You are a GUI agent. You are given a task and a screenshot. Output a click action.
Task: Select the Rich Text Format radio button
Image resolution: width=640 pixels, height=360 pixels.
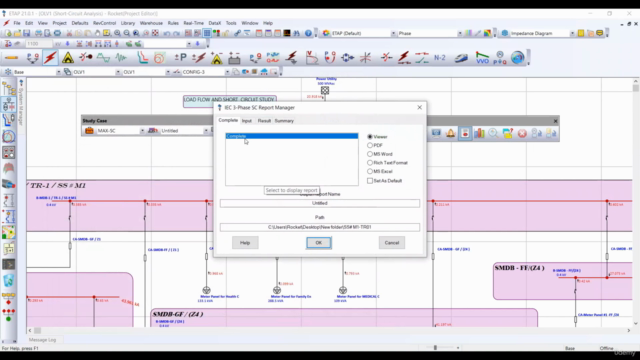pyautogui.click(x=370, y=162)
